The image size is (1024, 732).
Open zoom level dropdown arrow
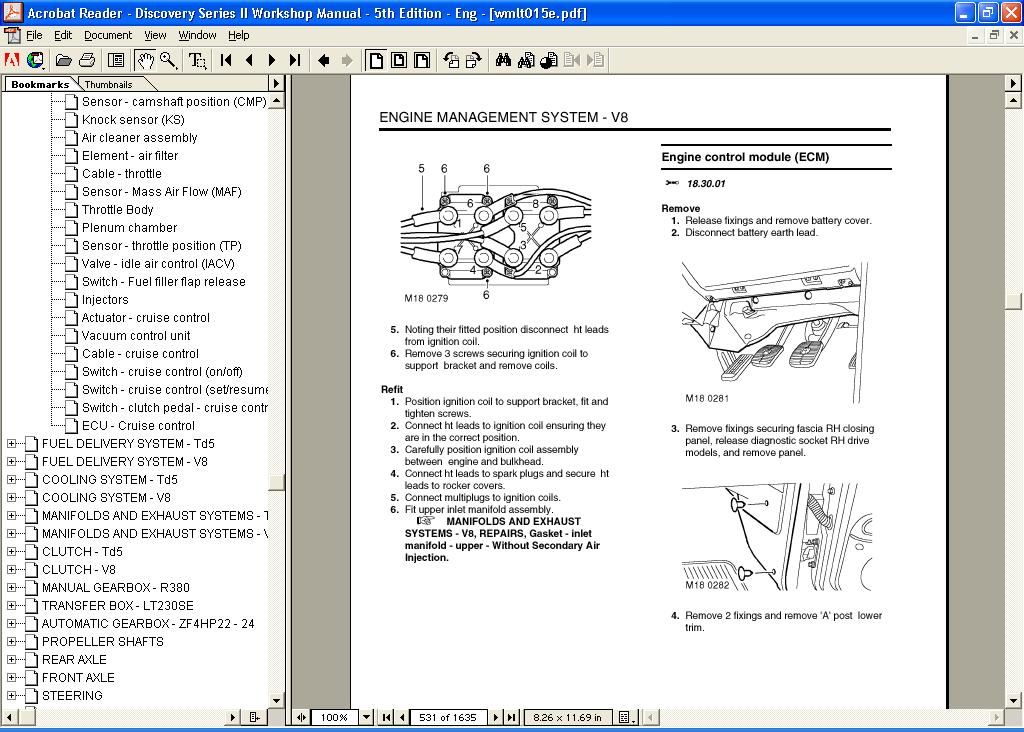tap(366, 717)
